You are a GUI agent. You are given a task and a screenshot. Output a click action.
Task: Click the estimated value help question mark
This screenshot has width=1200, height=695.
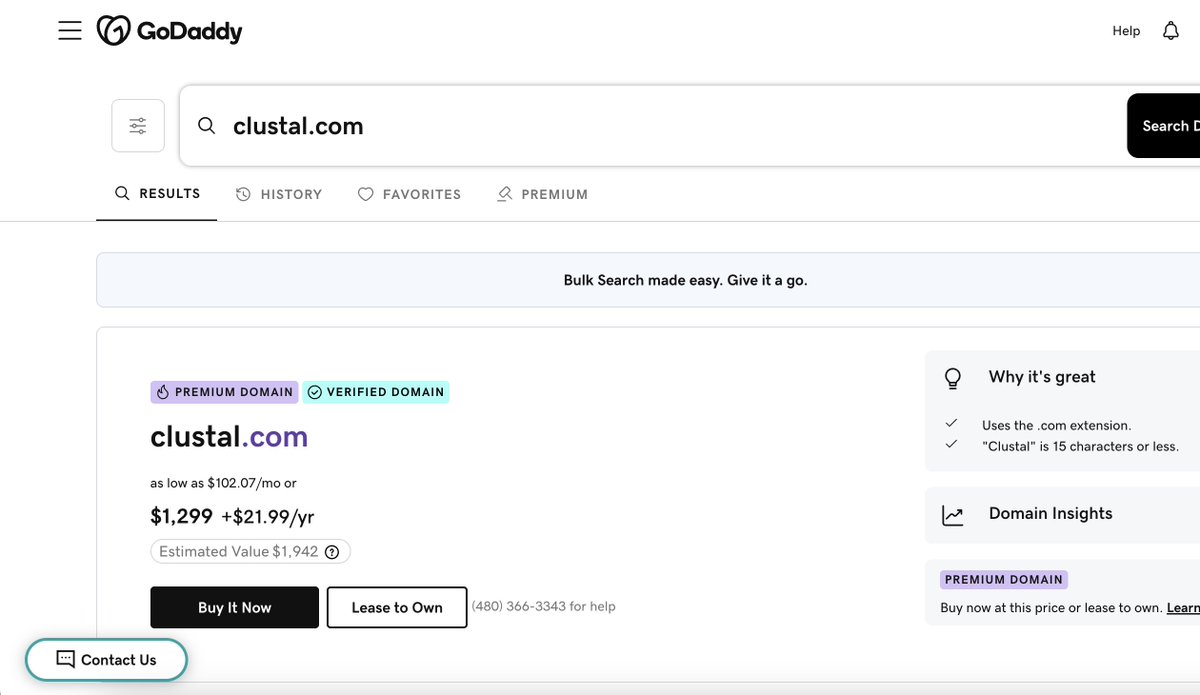pos(332,552)
